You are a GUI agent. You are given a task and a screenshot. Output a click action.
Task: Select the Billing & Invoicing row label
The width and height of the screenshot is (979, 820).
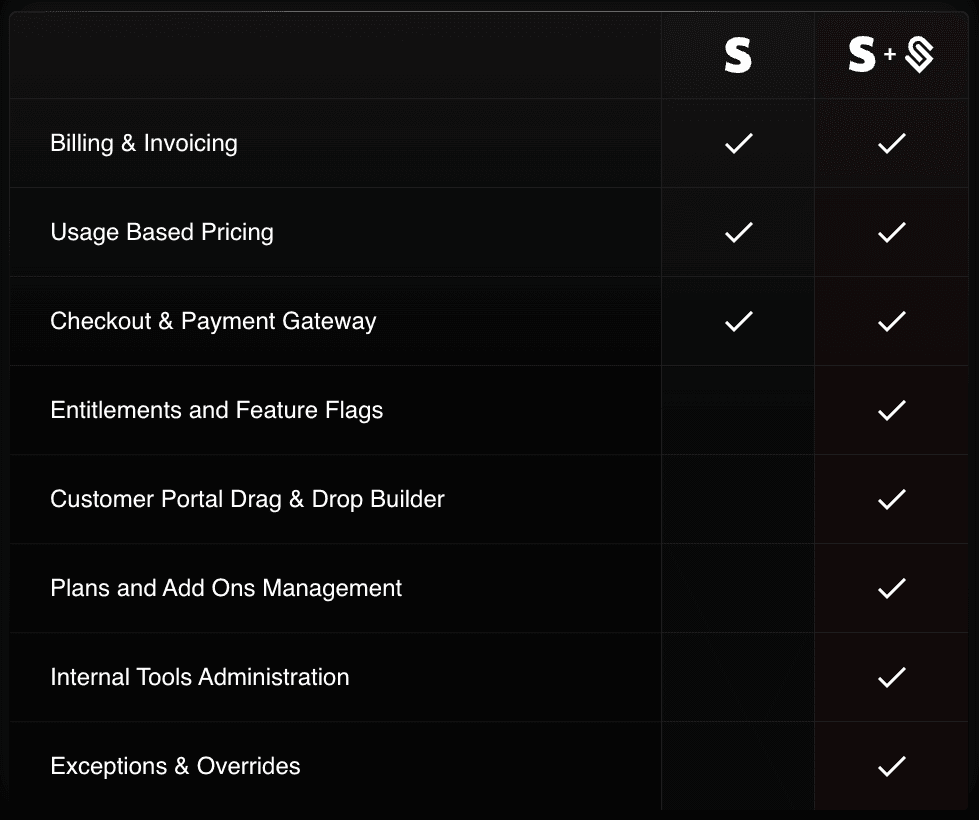144,143
